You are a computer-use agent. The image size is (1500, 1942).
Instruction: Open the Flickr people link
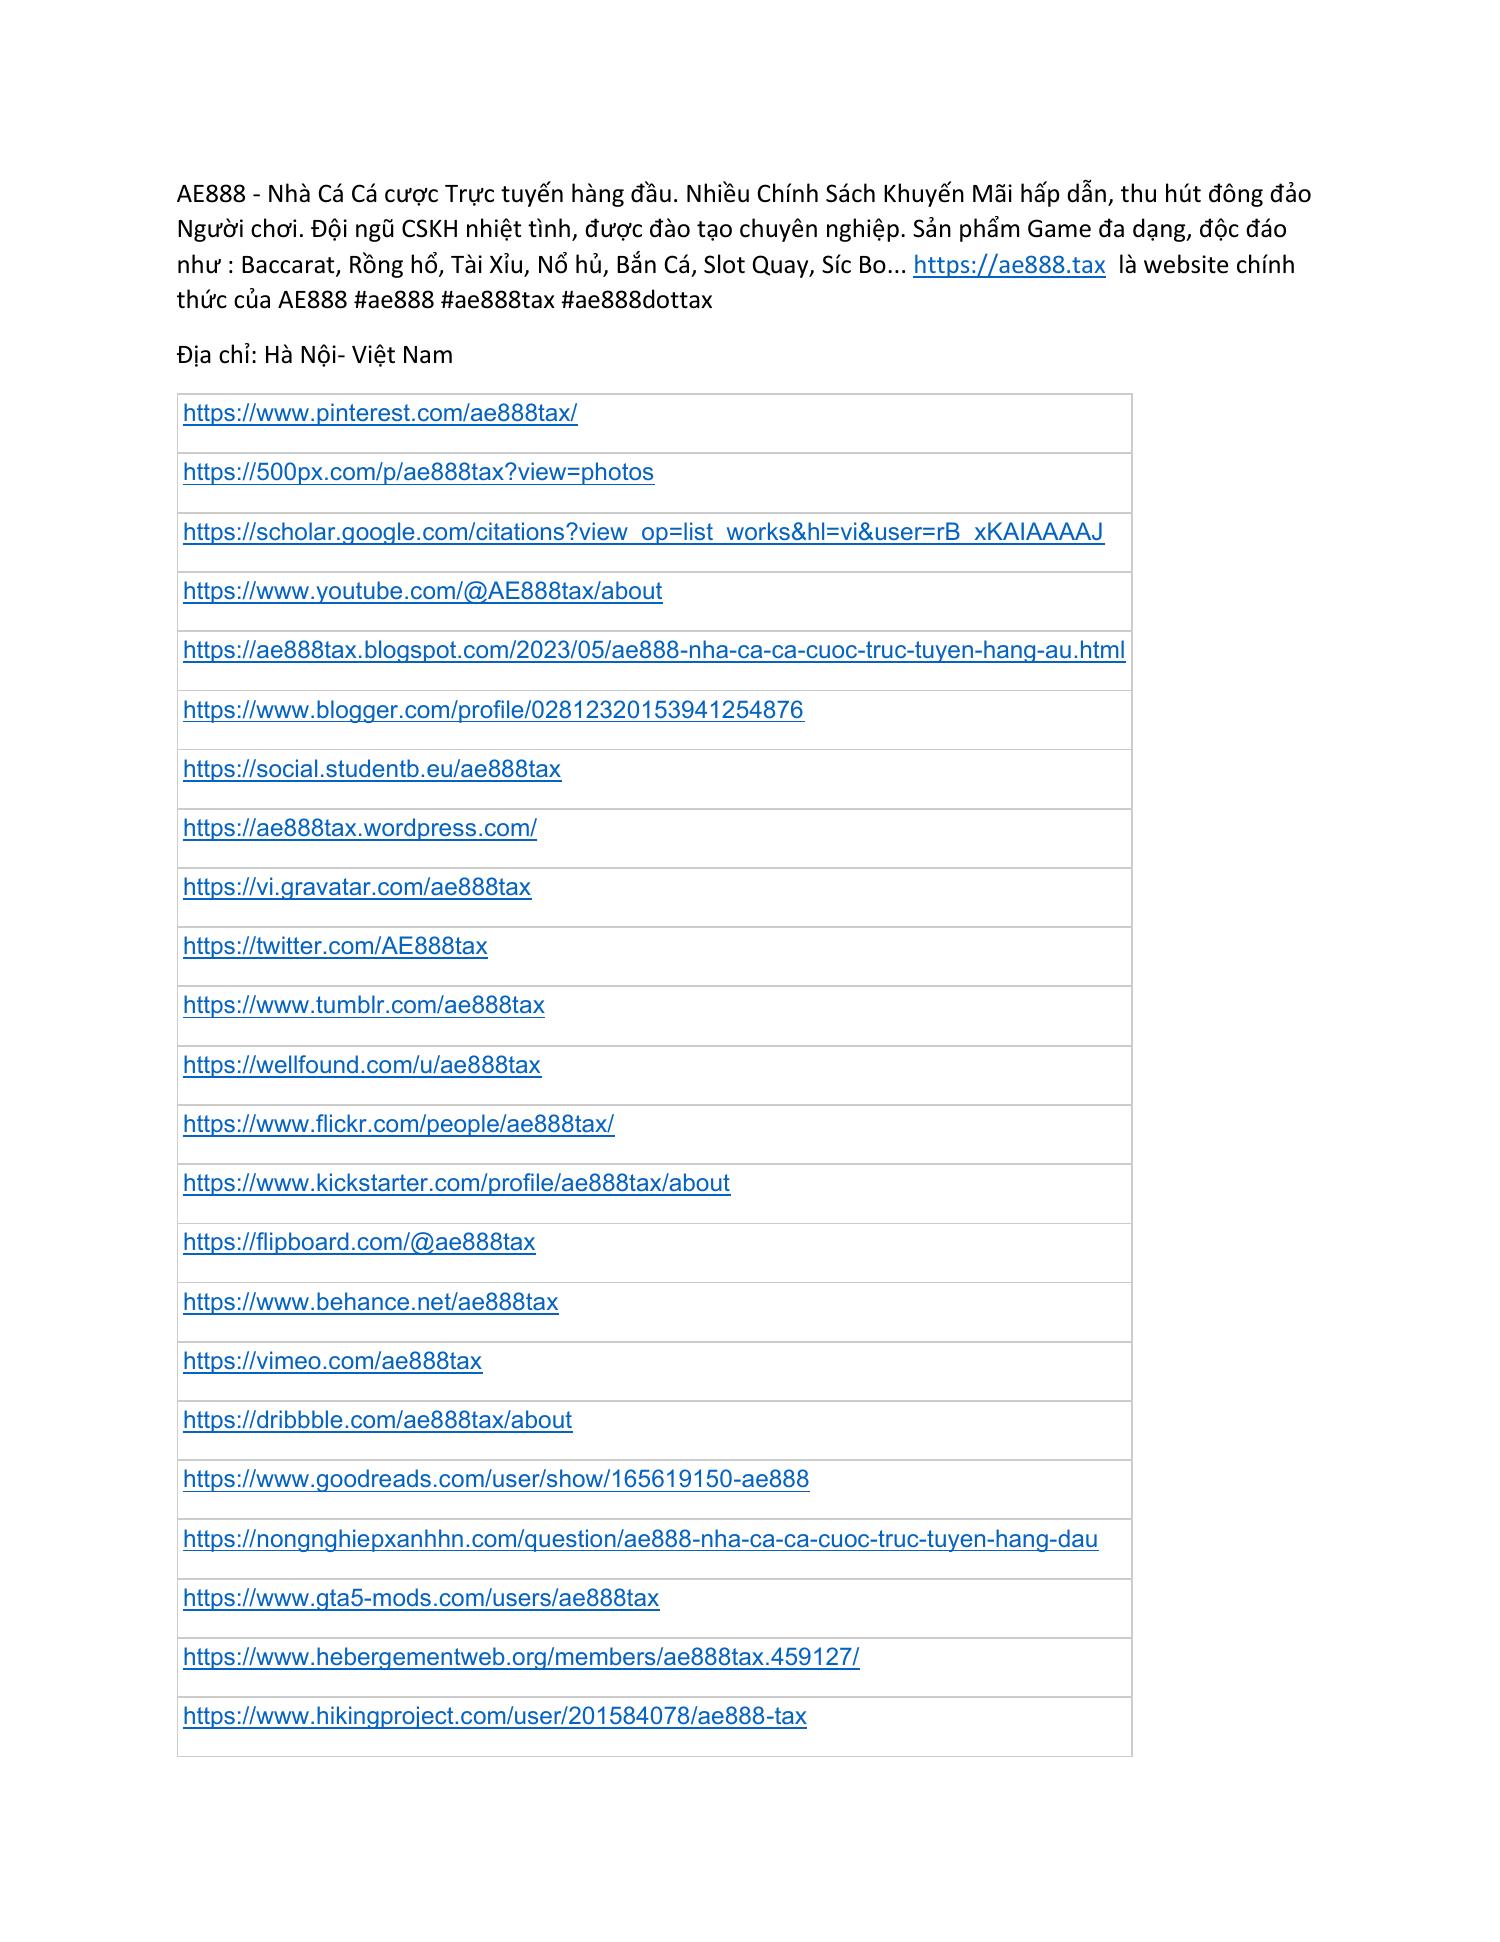[x=398, y=1124]
